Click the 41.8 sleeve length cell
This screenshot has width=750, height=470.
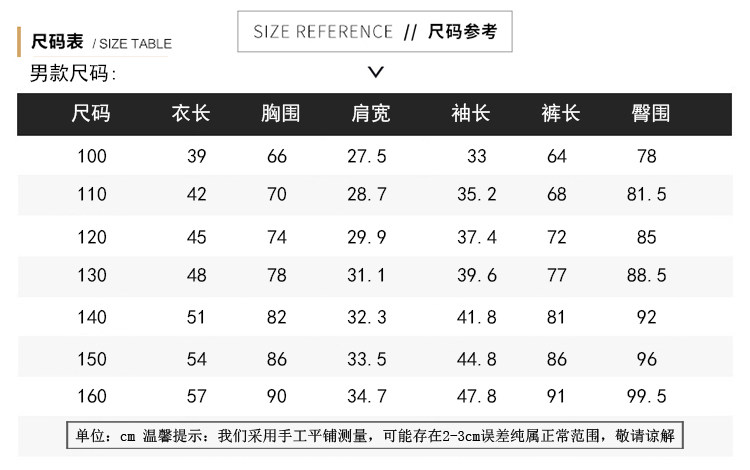coord(477,317)
